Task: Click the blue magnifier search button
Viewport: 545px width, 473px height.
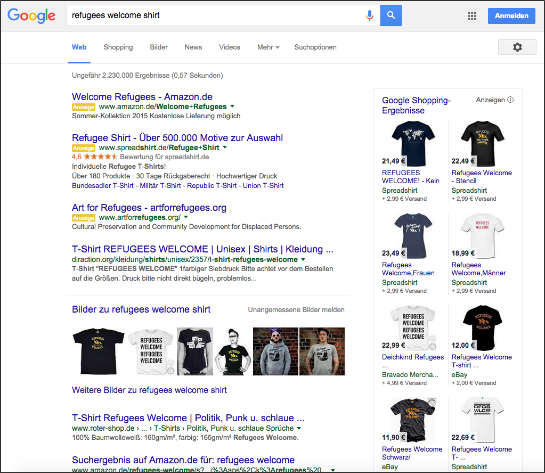Action: pyautogui.click(x=391, y=15)
